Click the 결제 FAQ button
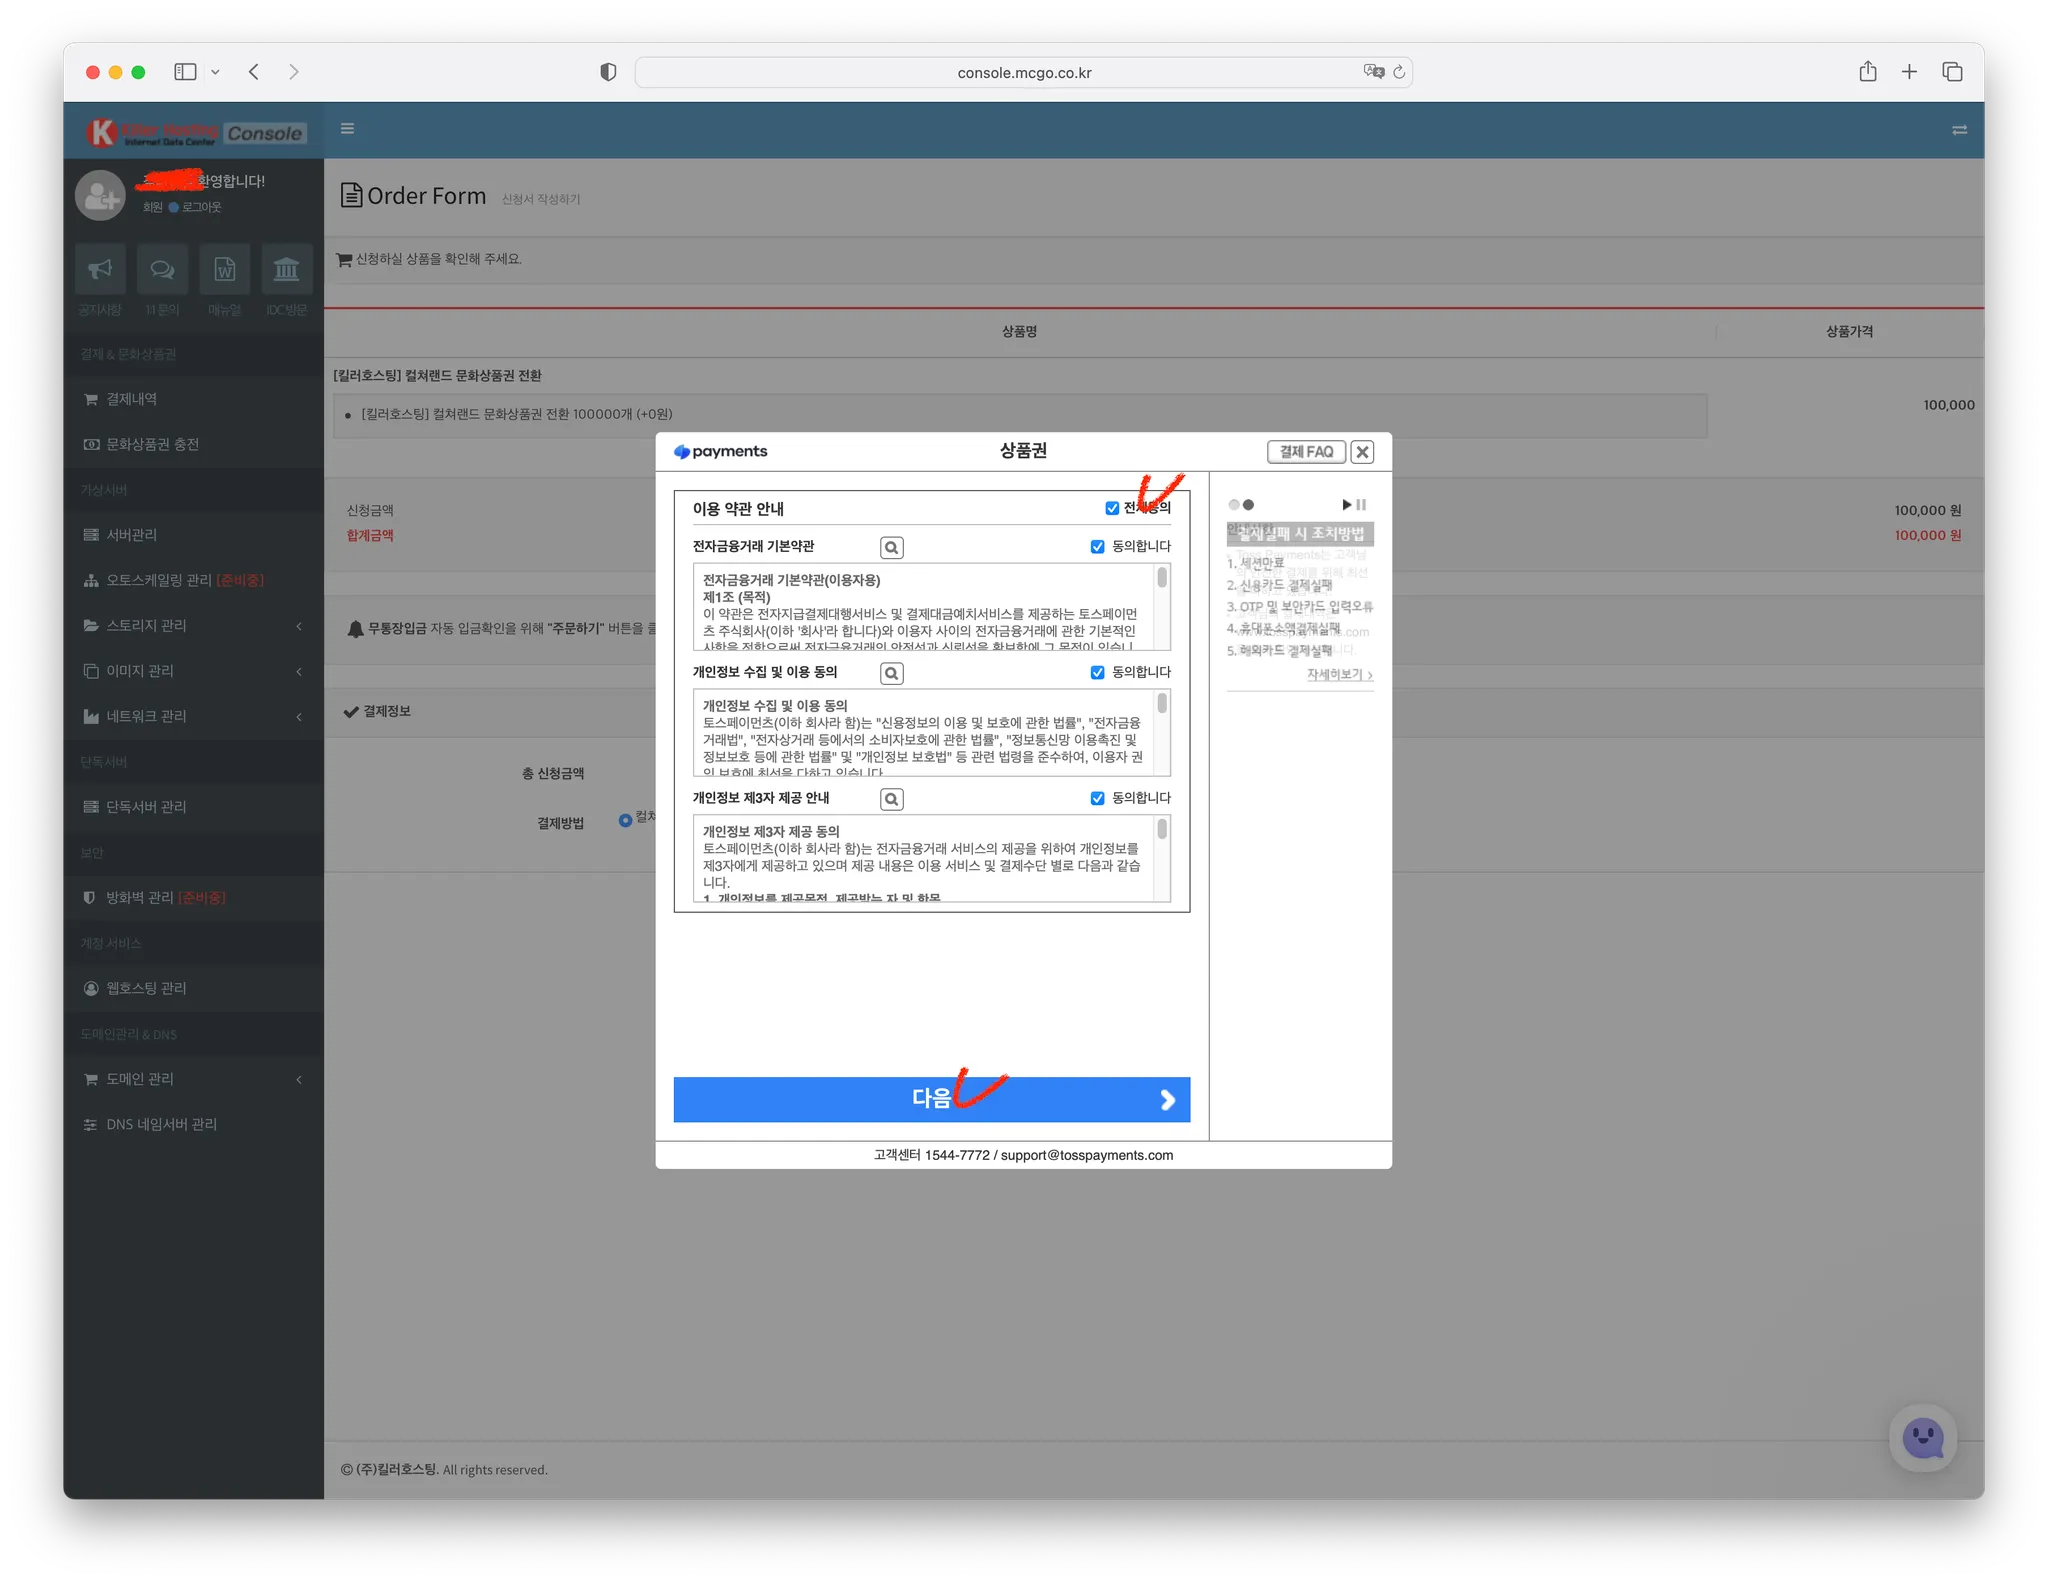The width and height of the screenshot is (2048, 1583). pos(1305,452)
